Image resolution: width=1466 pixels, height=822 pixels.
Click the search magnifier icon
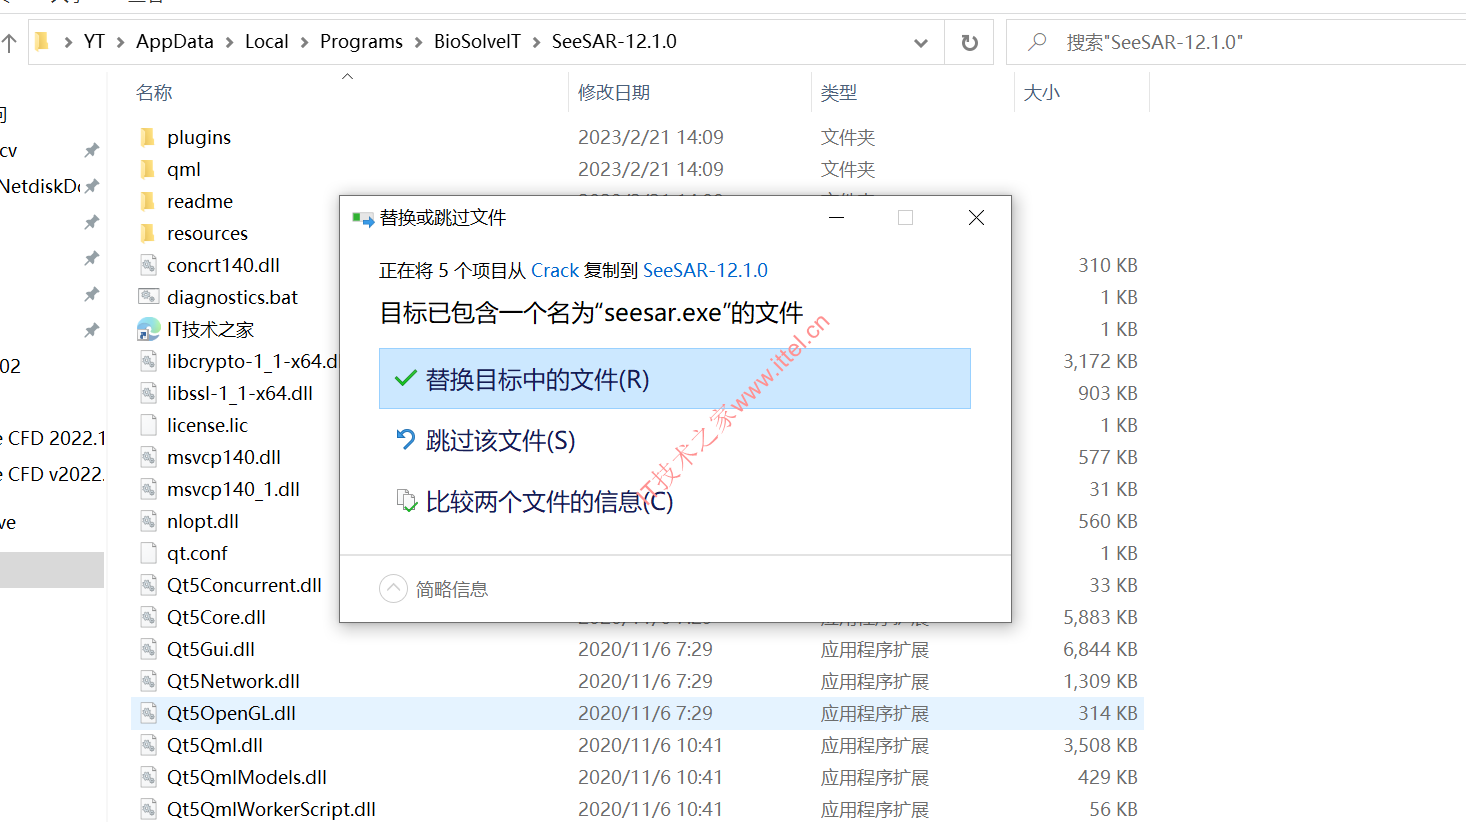(x=1037, y=42)
